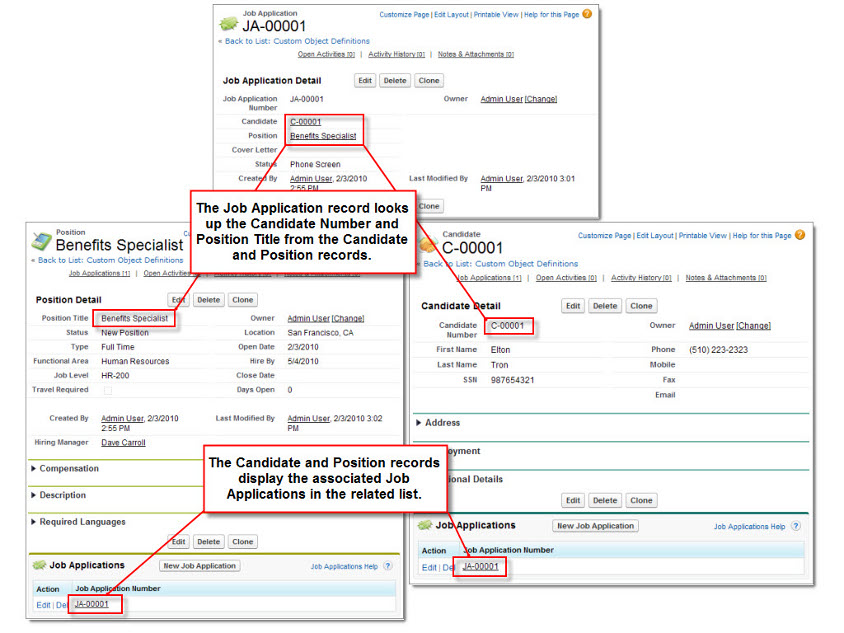844x633 pixels.
Task: Click the Position object icon beside Benefits Specialist
Action: [x=41, y=242]
